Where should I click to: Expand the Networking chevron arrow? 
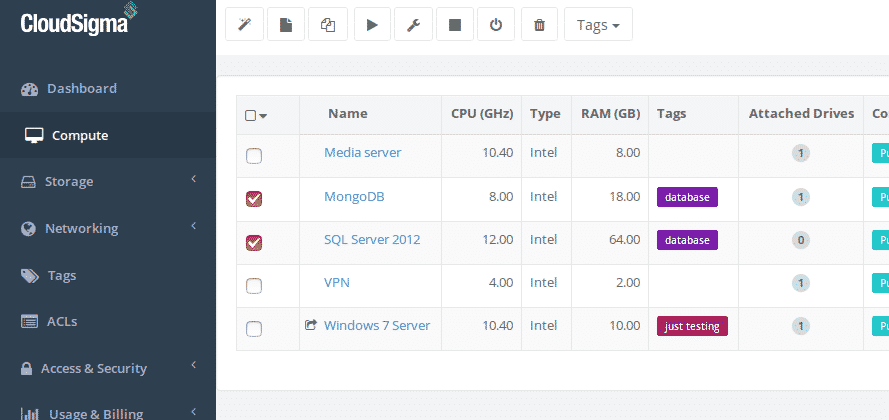[193, 226]
